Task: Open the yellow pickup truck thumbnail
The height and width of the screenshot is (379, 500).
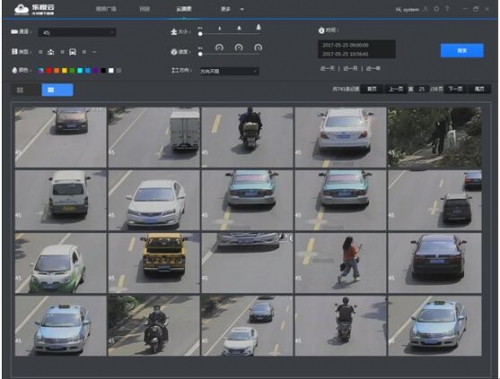Action: coord(154,263)
